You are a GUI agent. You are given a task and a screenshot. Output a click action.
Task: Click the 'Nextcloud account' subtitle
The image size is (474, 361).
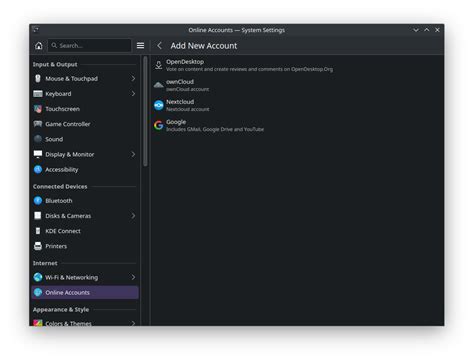(188, 109)
